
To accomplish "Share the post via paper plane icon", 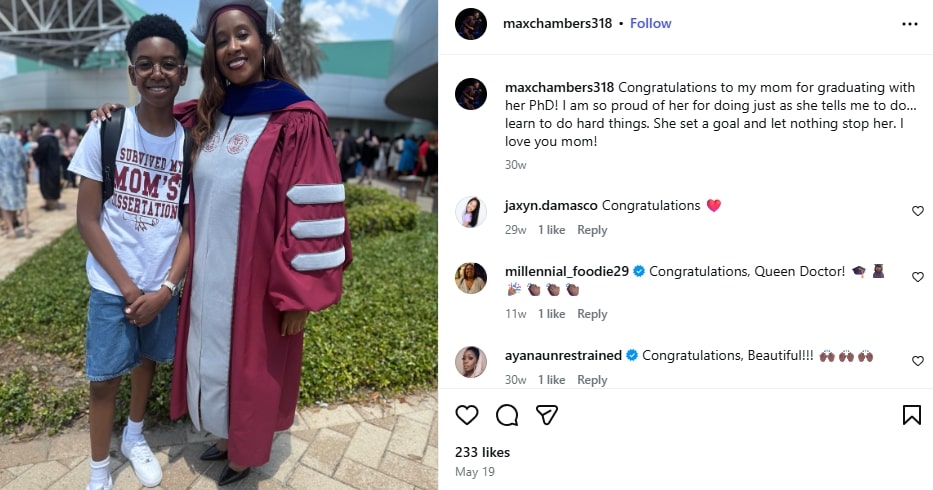I will point(546,415).
